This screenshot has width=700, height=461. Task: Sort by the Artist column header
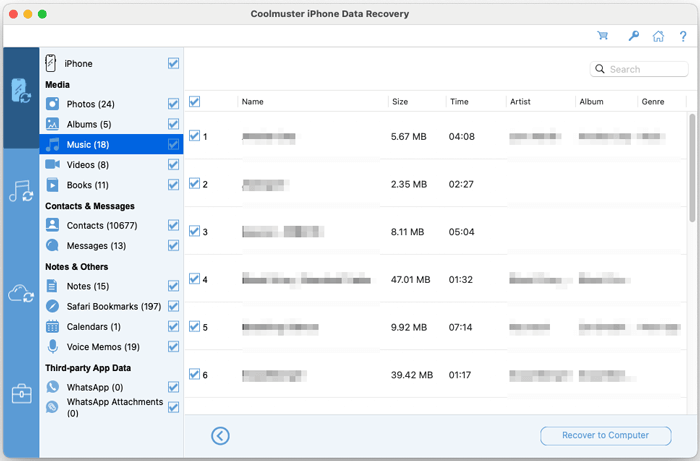click(x=520, y=102)
